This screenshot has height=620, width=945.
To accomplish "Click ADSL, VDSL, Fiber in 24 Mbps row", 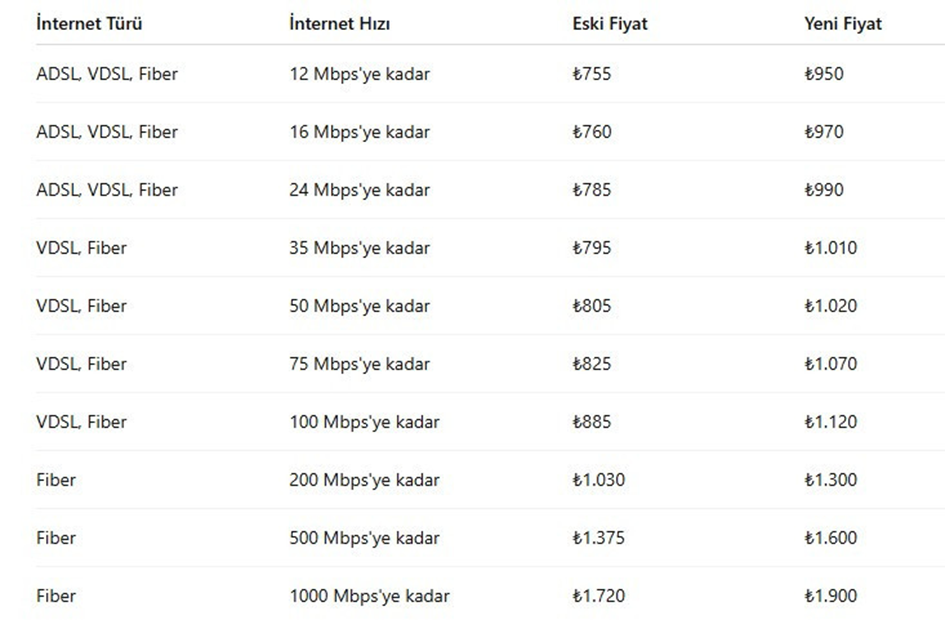I will point(107,190).
